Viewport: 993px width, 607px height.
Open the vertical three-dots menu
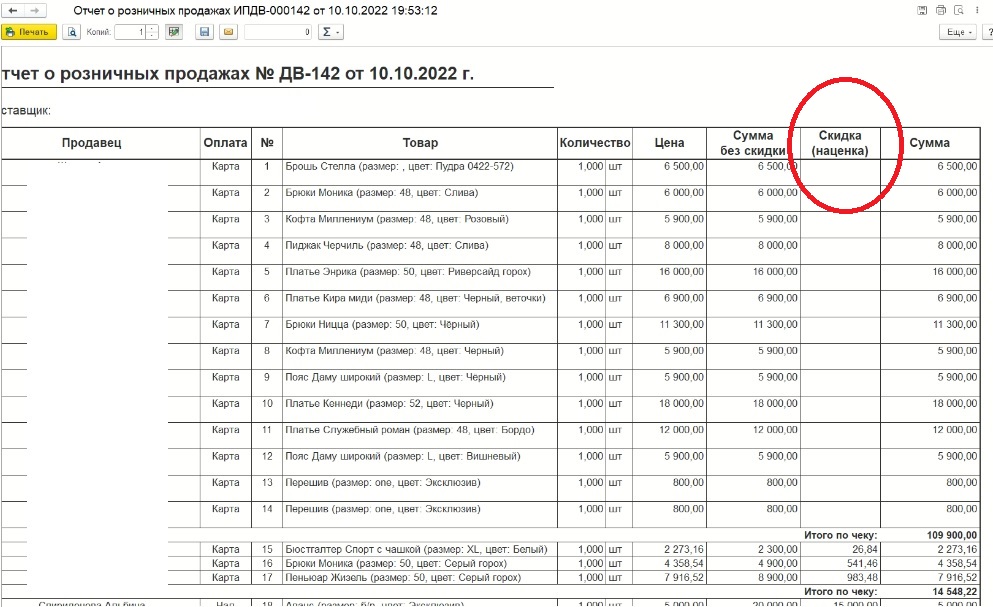click(977, 10)
